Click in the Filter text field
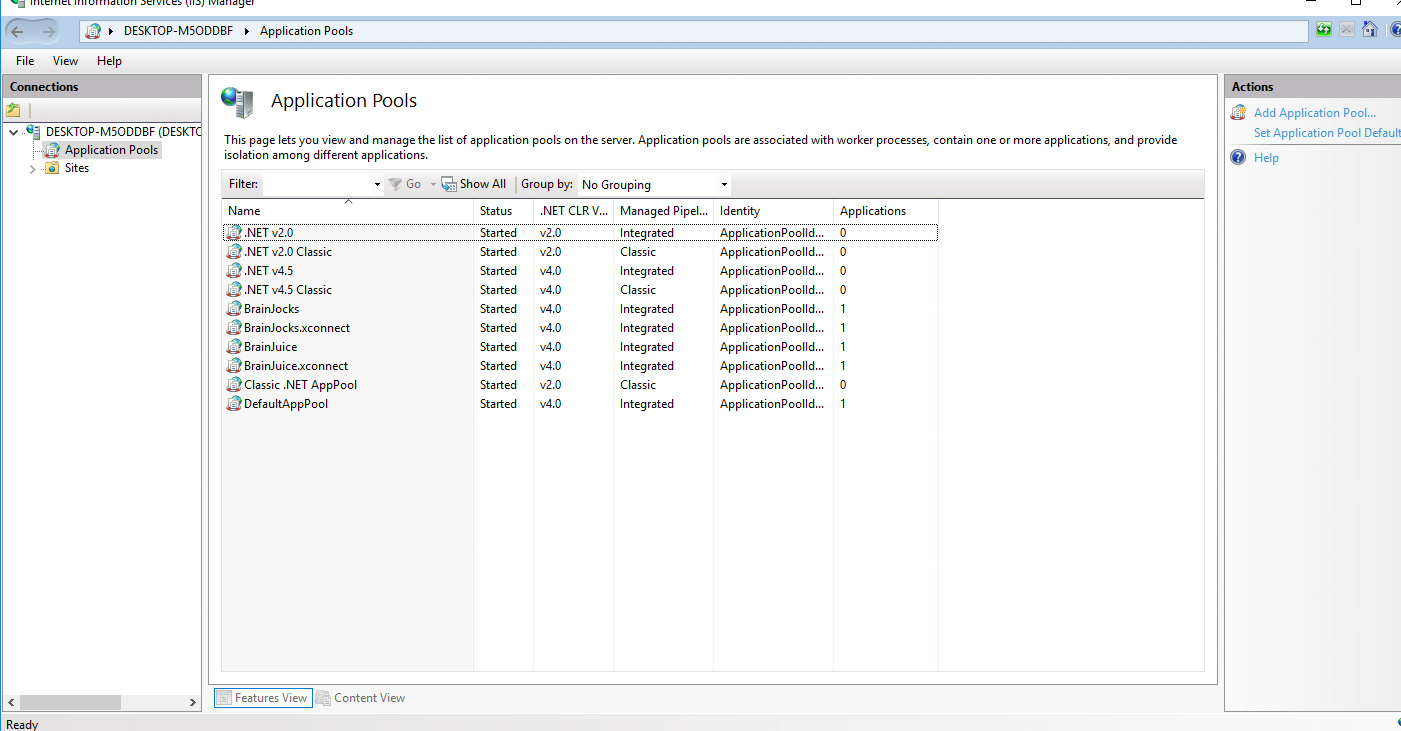The width and height of the screenshot is (1401, 731). pyautogui.click(x=317, y=185)
